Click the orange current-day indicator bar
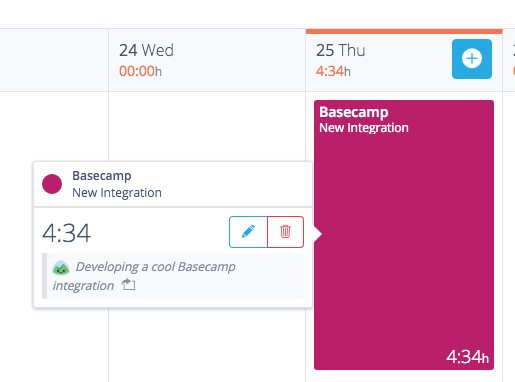The height and width of the screenshot is (382, 515). click(x=404, y=31)
